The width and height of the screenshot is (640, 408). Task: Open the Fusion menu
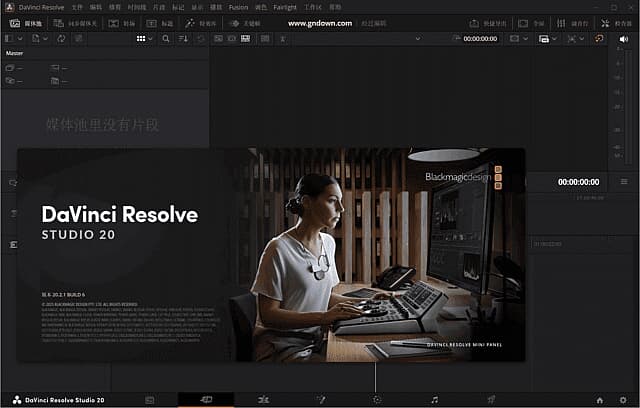coord(238,7)
